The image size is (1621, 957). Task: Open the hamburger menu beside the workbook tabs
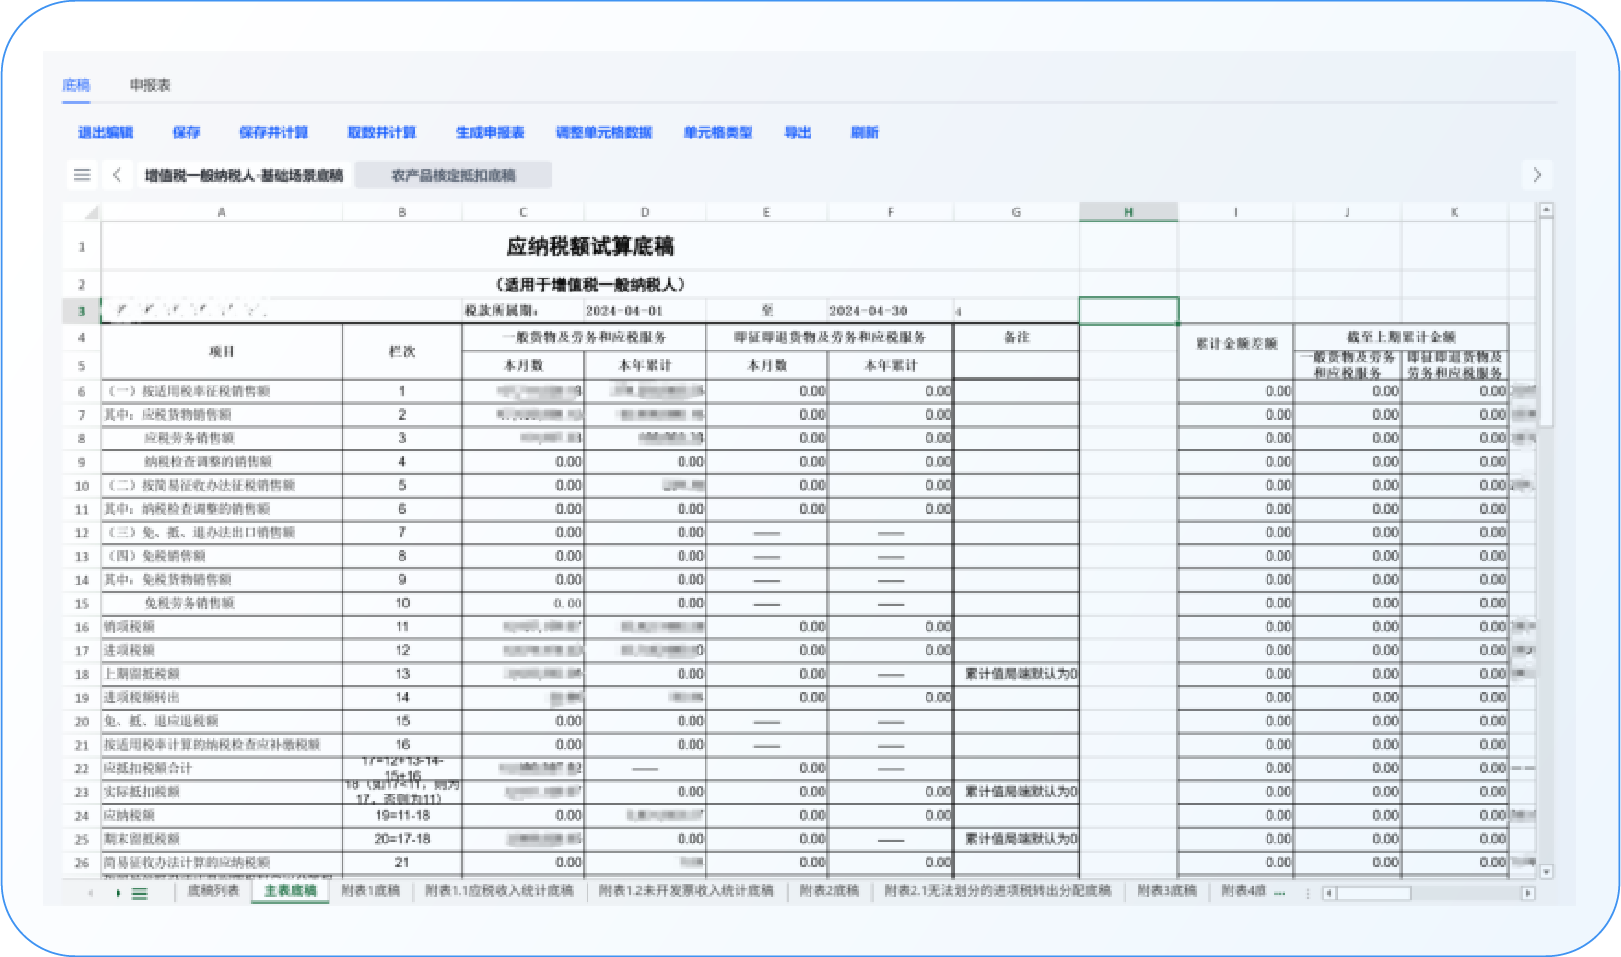[82, 175]
